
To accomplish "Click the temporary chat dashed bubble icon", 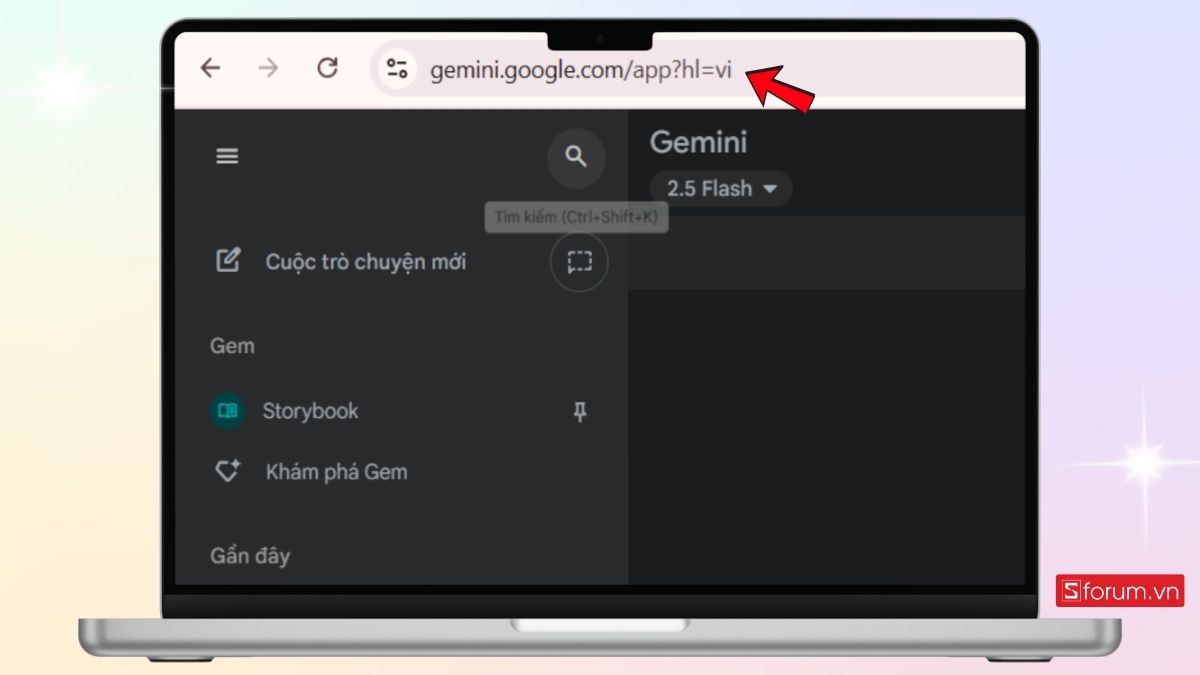I will pos(579,262).
